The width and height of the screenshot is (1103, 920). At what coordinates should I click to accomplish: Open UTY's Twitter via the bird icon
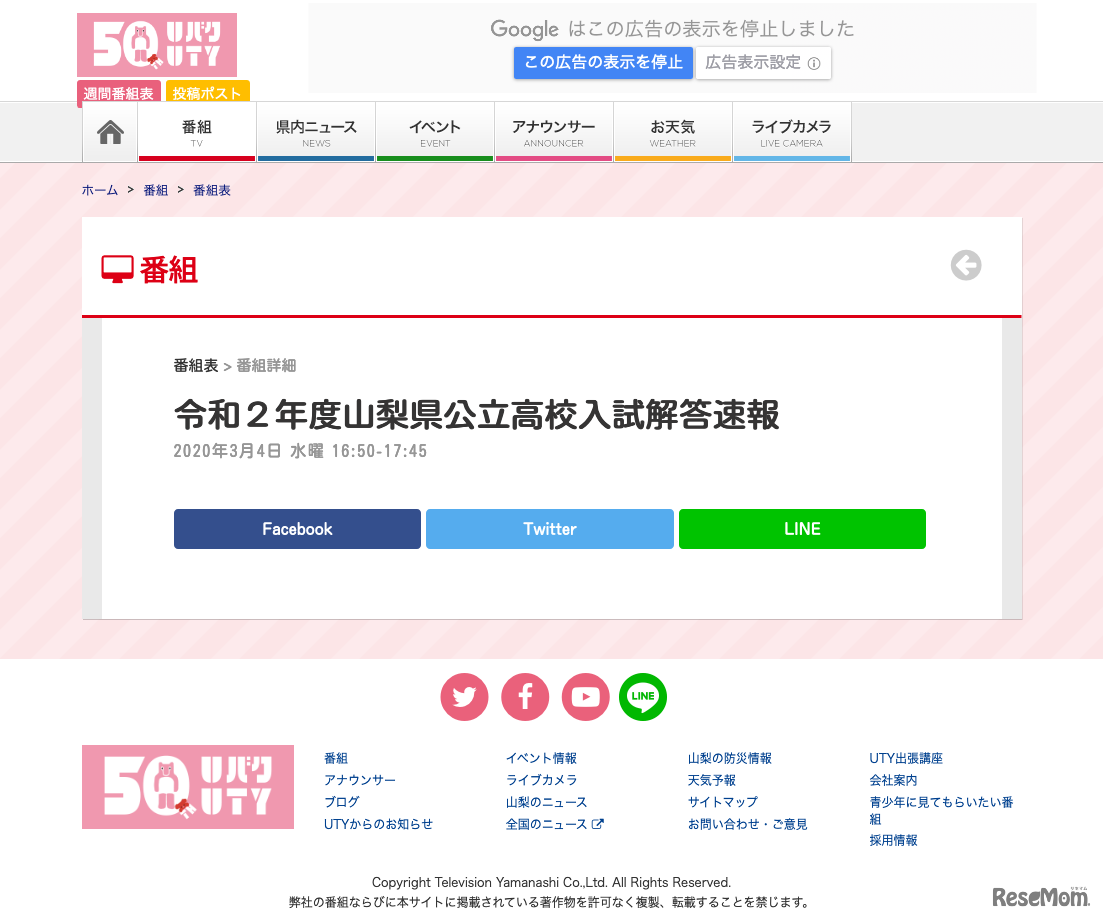[464, 697]
